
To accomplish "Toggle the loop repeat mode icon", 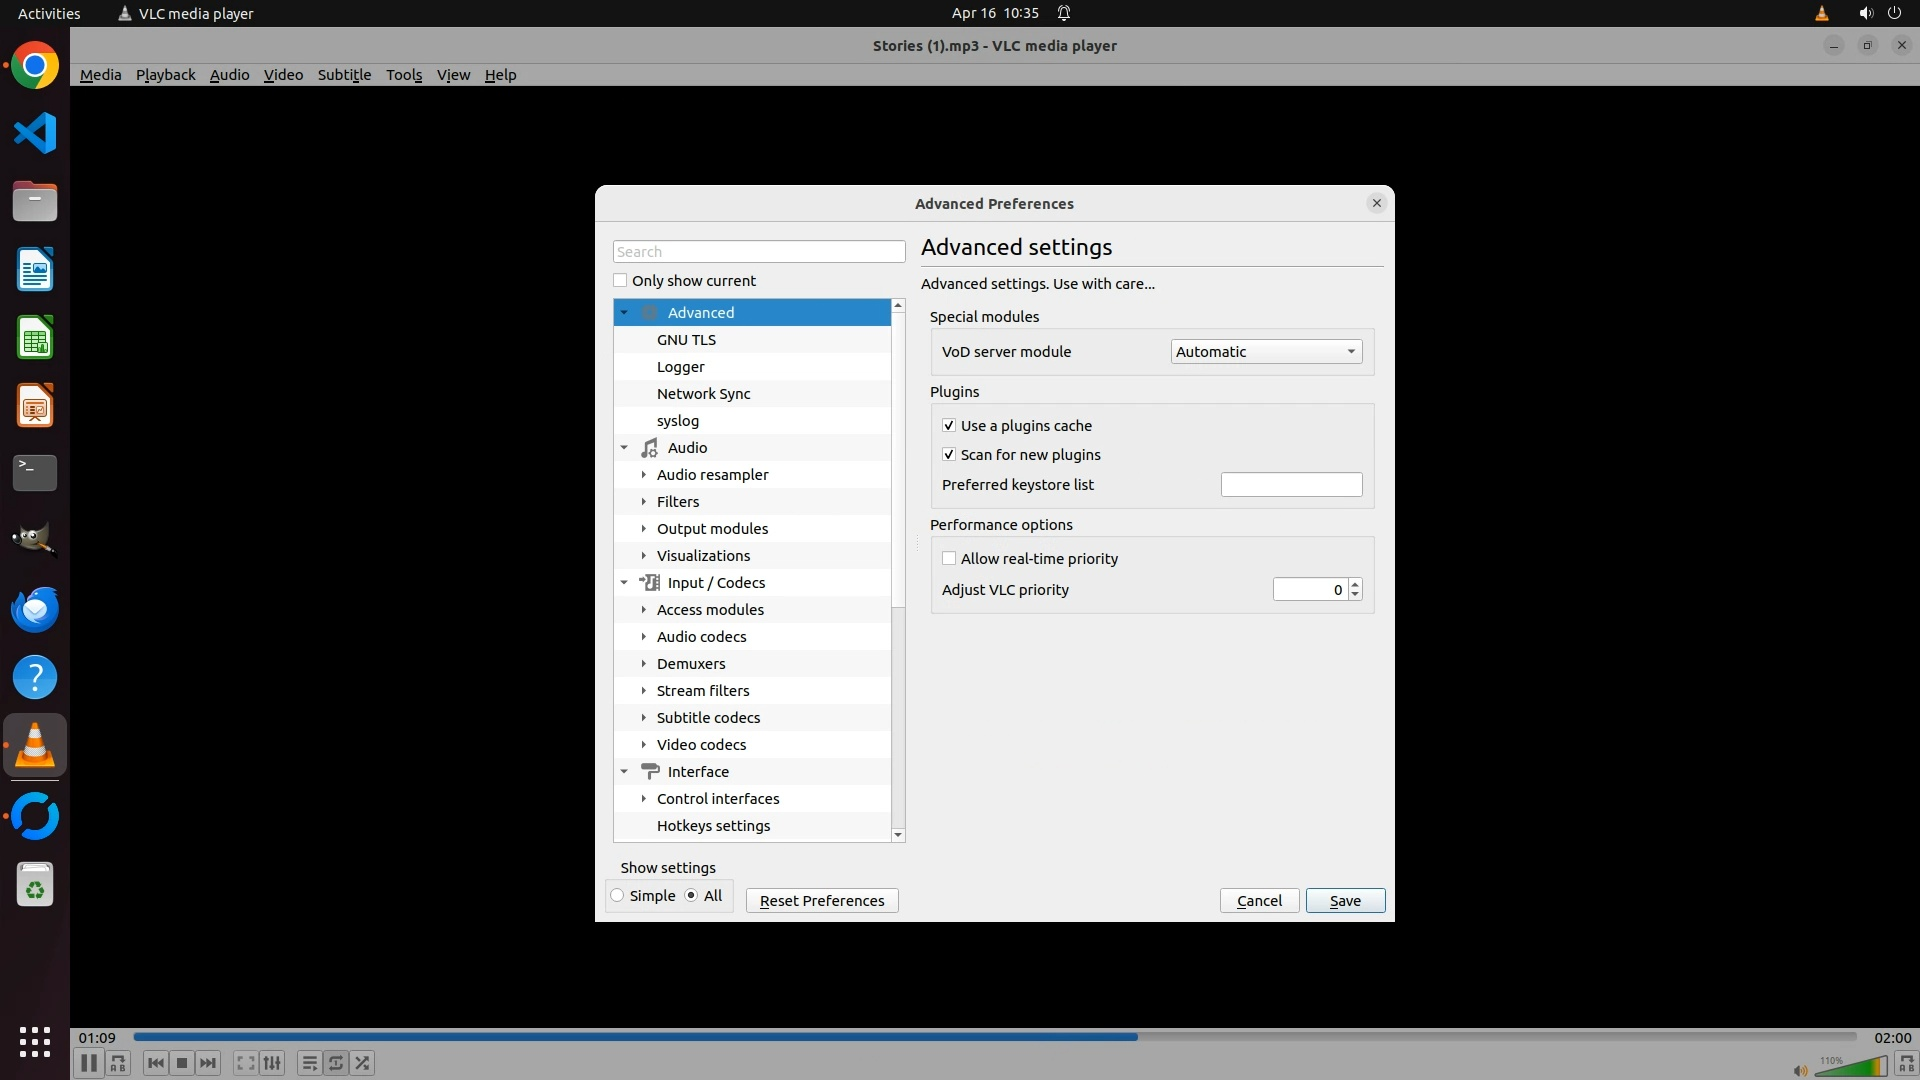I will pyautogui.click(x=336, y=1063).
